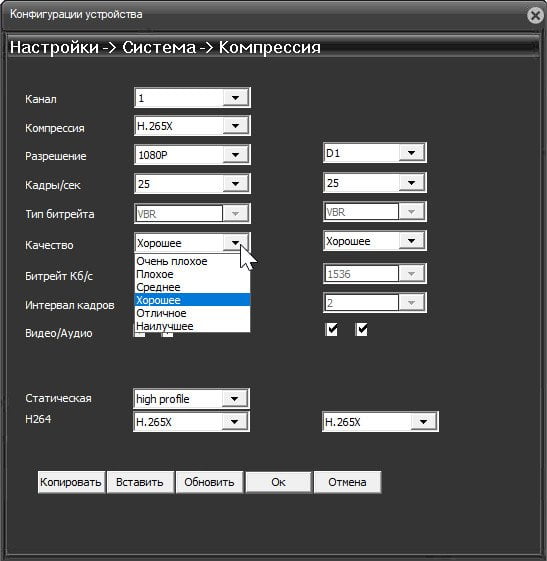The width and height of the screenshot is (547, 561).
Task: Toggle the substream audio checkbox
Action: tap(361, 330)
